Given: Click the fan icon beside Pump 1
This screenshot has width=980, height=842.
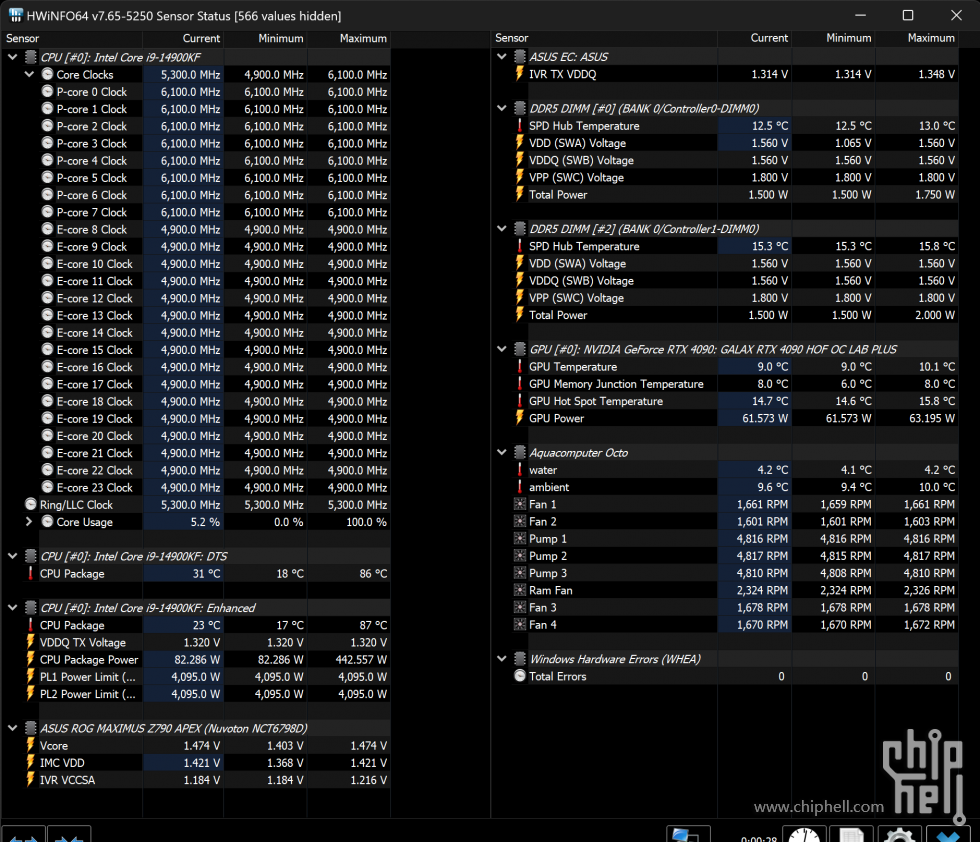Looking at the screenshot, I should click(x=519, y=538).
